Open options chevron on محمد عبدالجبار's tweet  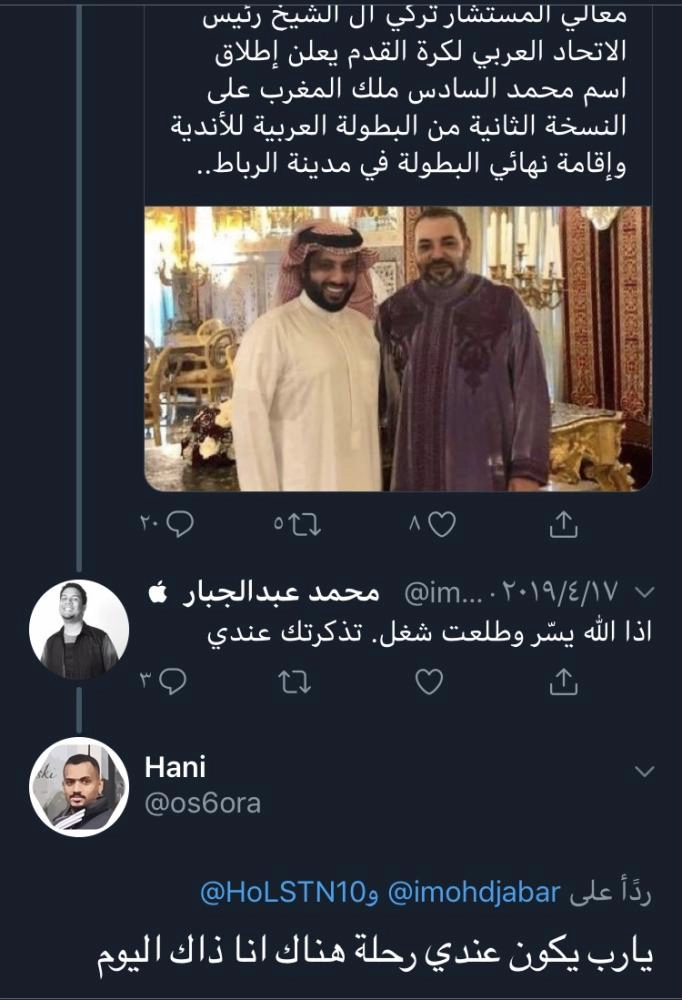pos(645,594)
